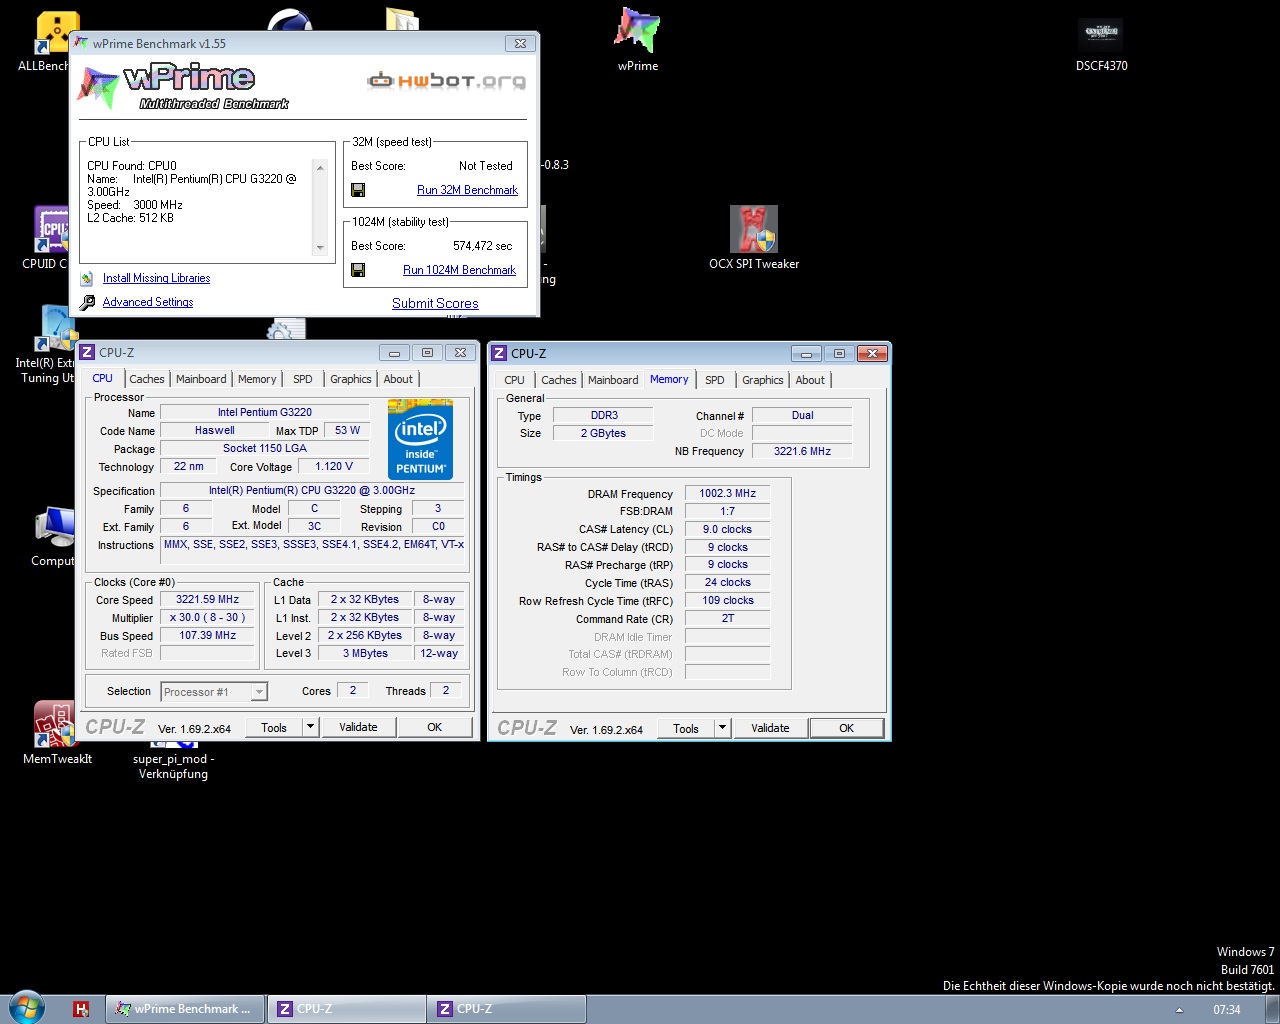The image size is (1280, 1024).
Task: Select SPD tab in right CPU-Z window
Action: [715, 380]
